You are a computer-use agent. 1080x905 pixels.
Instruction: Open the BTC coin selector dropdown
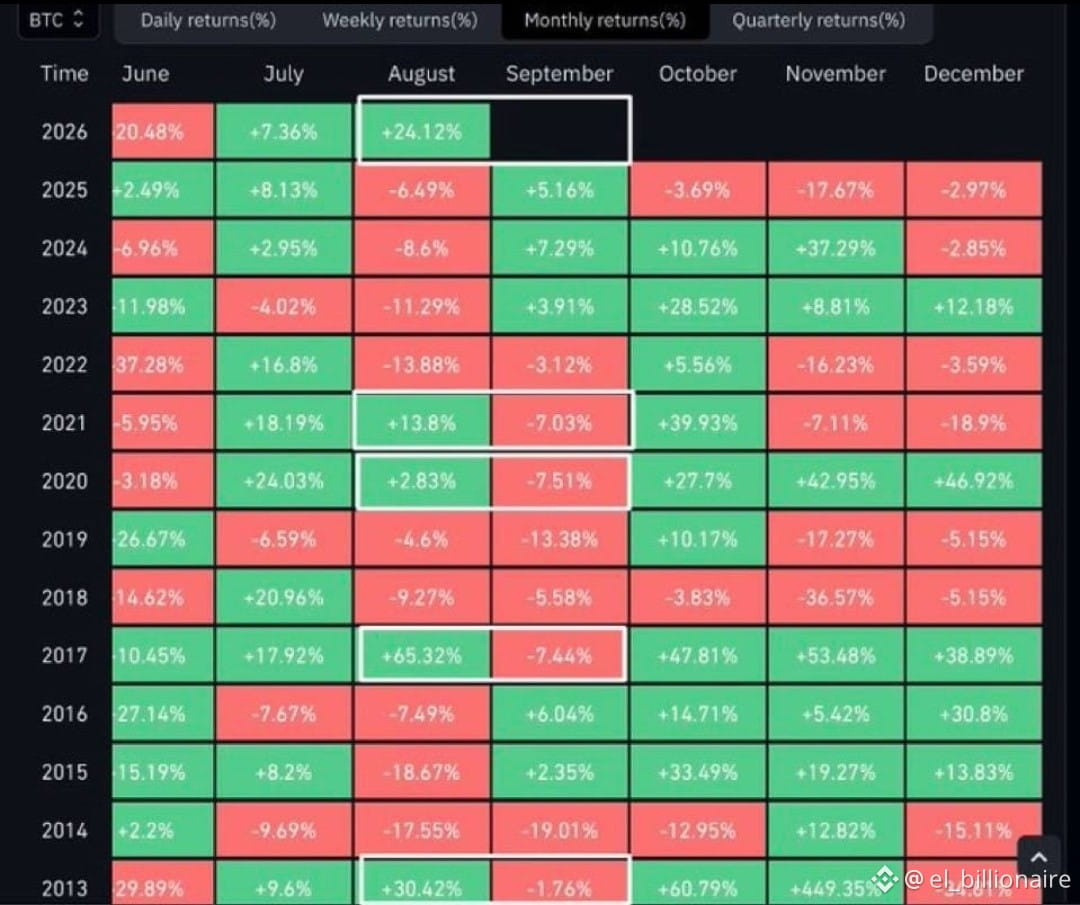[58, 19]
